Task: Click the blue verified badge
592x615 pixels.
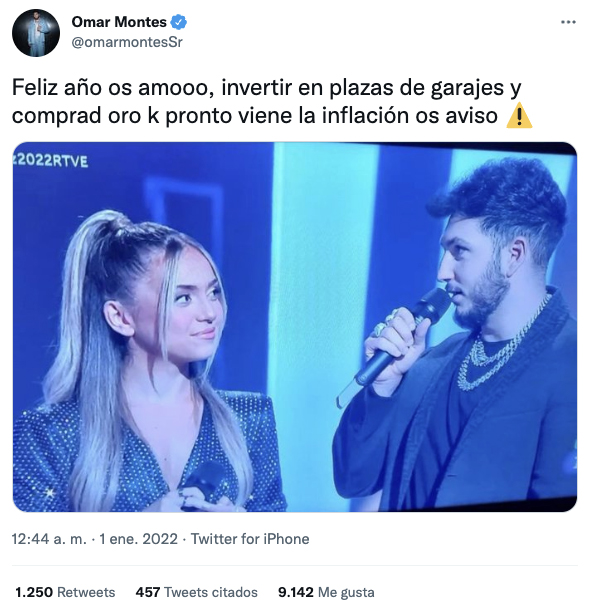Action: [x=179, y=22]
